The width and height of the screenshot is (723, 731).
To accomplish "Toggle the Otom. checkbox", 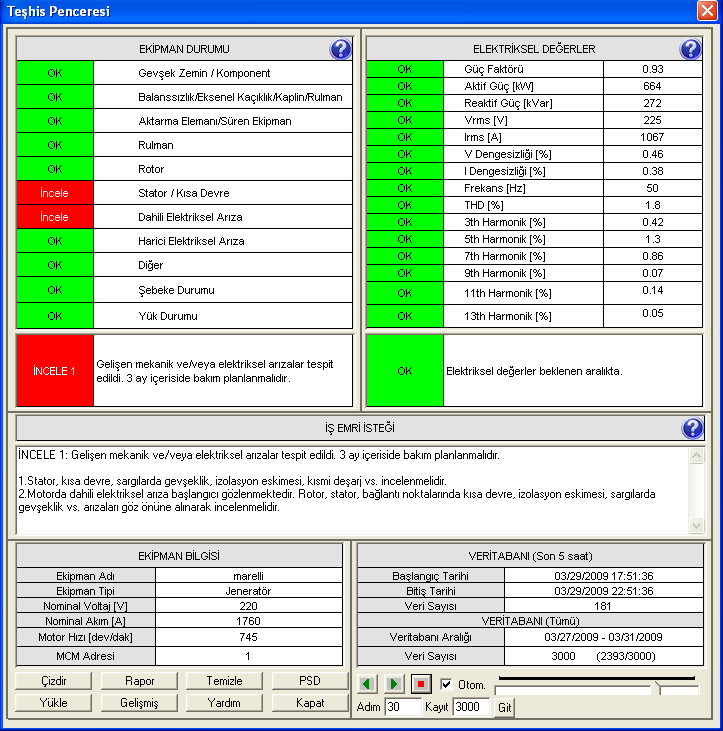I will pyautogui.click(x=446, y=685).
